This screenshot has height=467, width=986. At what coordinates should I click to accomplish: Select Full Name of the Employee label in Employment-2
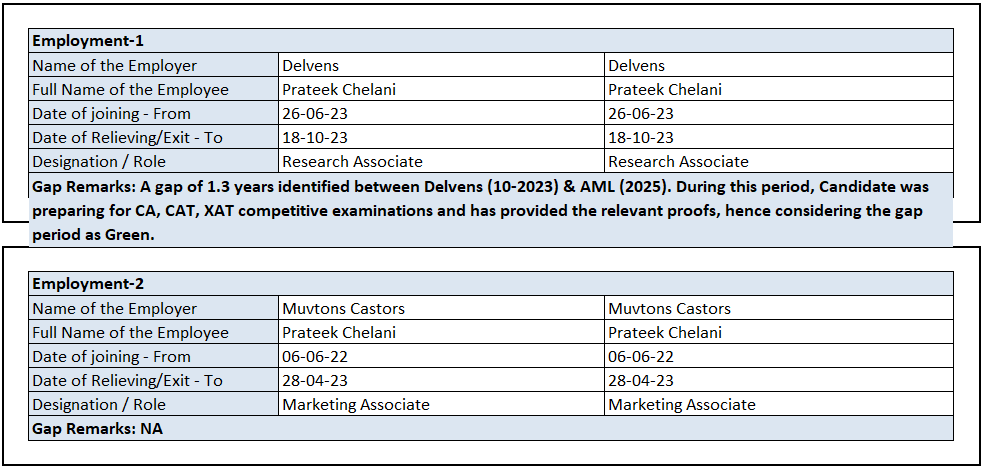[x=130, y=333]
